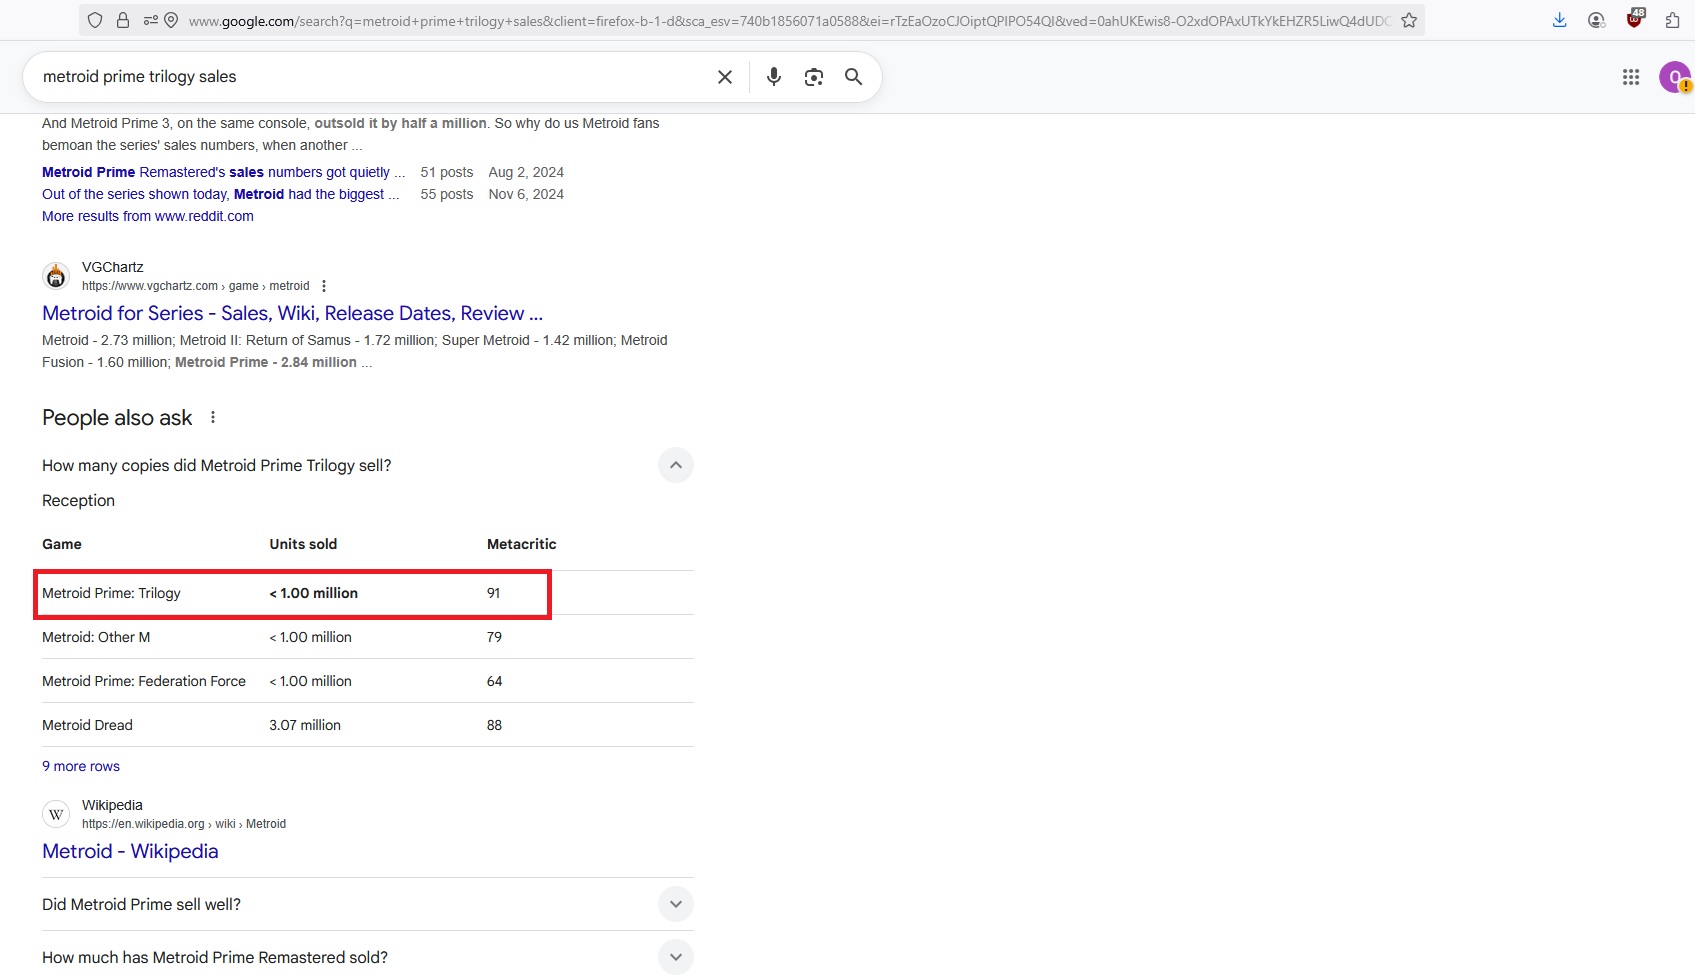Click the "Metroid Prime: Trilogy" table cell
This screenshot has width=1695, height=980.
111,593
